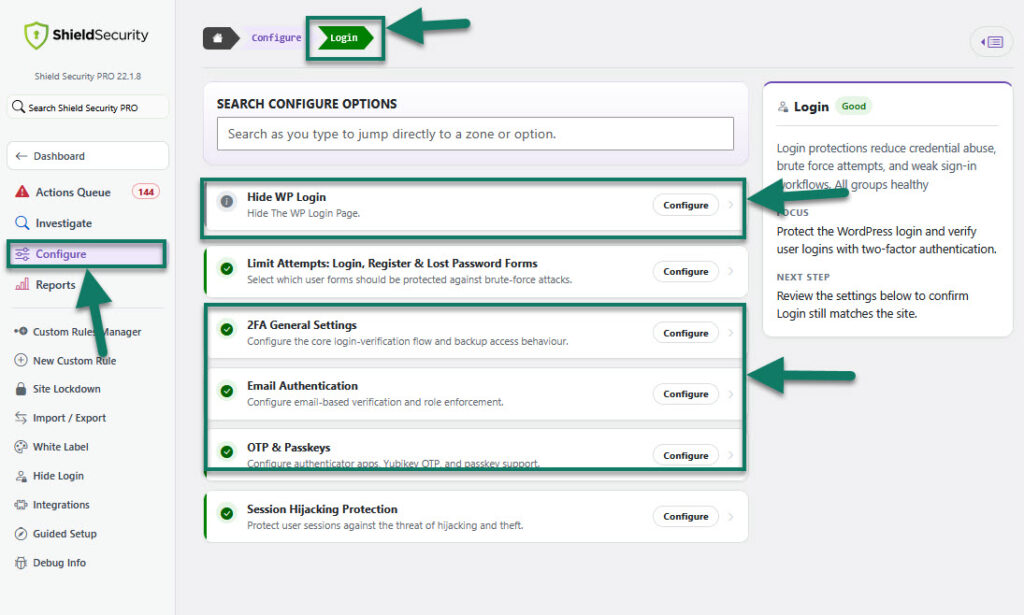This screenshot has height=615, width=1024.
Task: Click the magnifier icon in Search Shield Security PRO
Action: click(18, 106)
